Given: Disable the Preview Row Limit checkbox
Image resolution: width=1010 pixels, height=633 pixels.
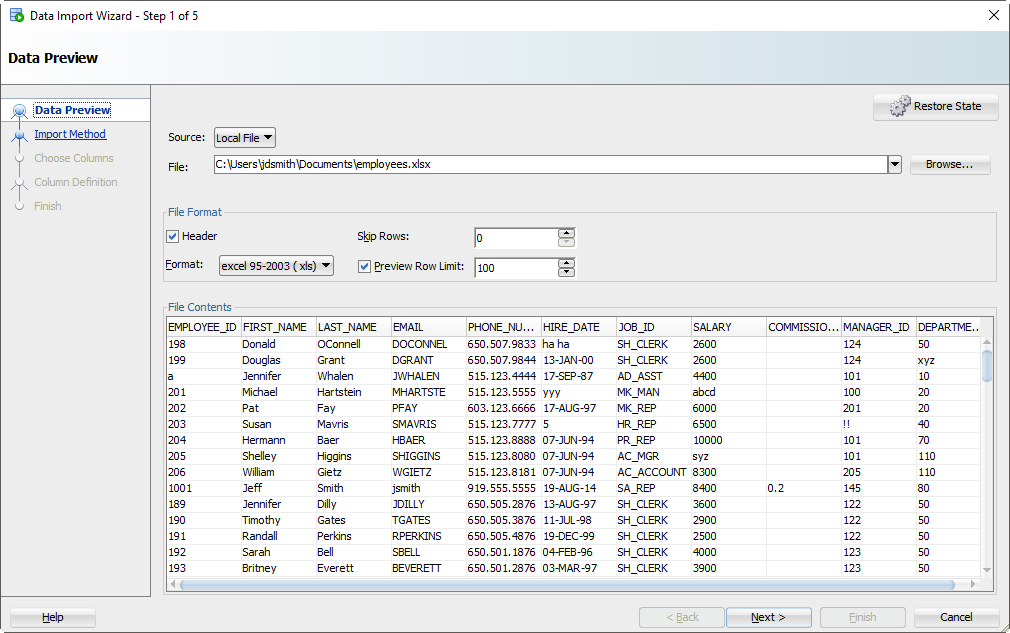Looking at the screenshot, I should tap(364, 267).
